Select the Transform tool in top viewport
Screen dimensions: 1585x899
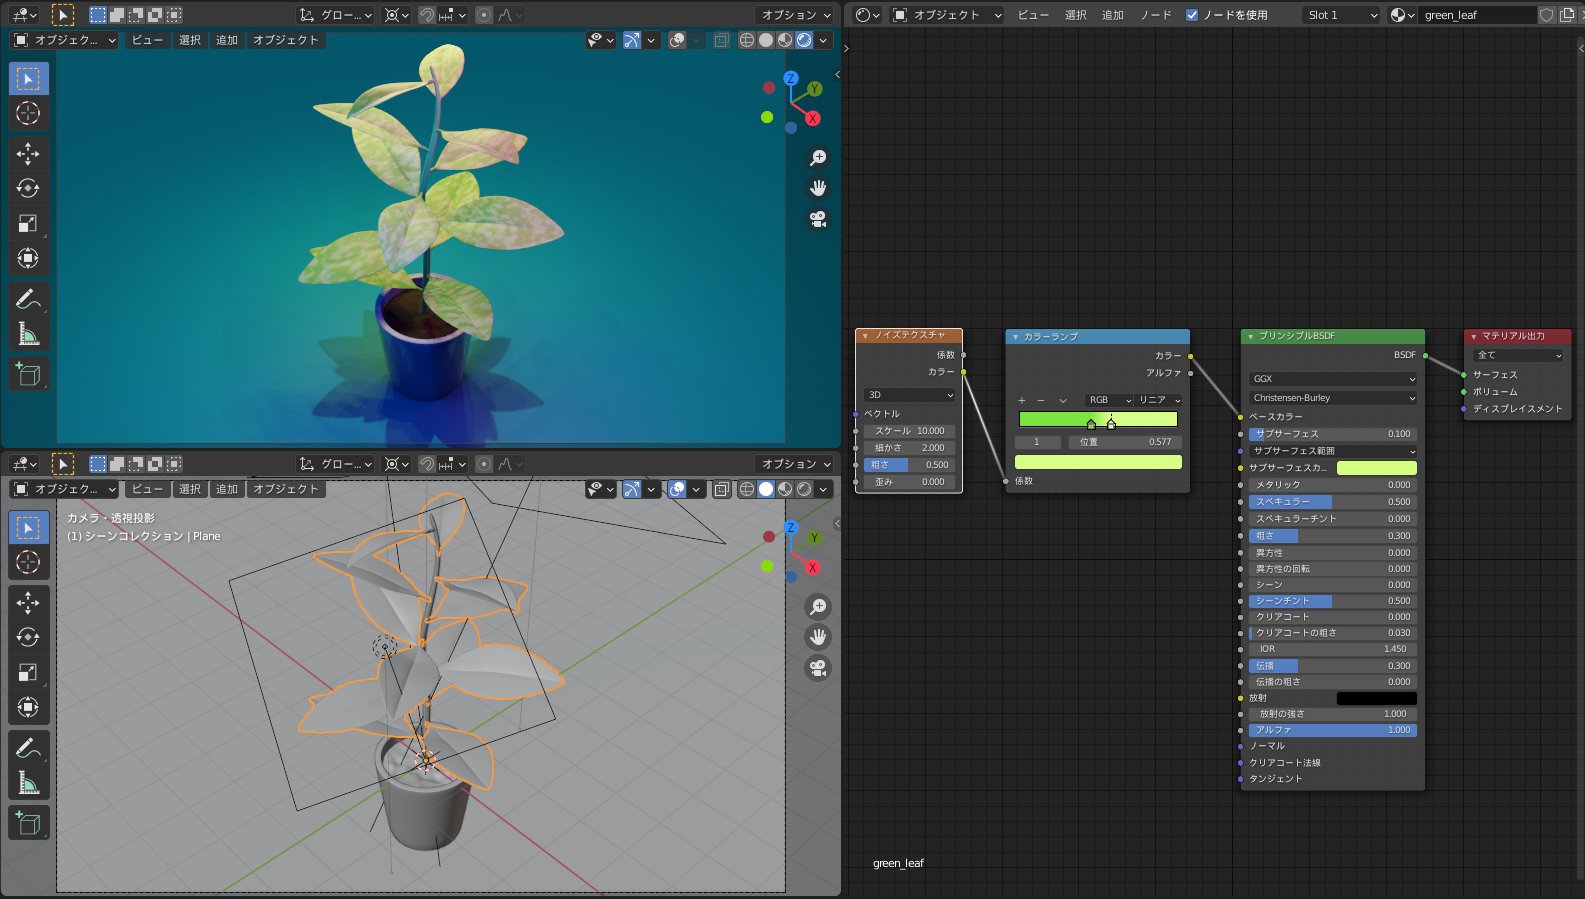28,258
